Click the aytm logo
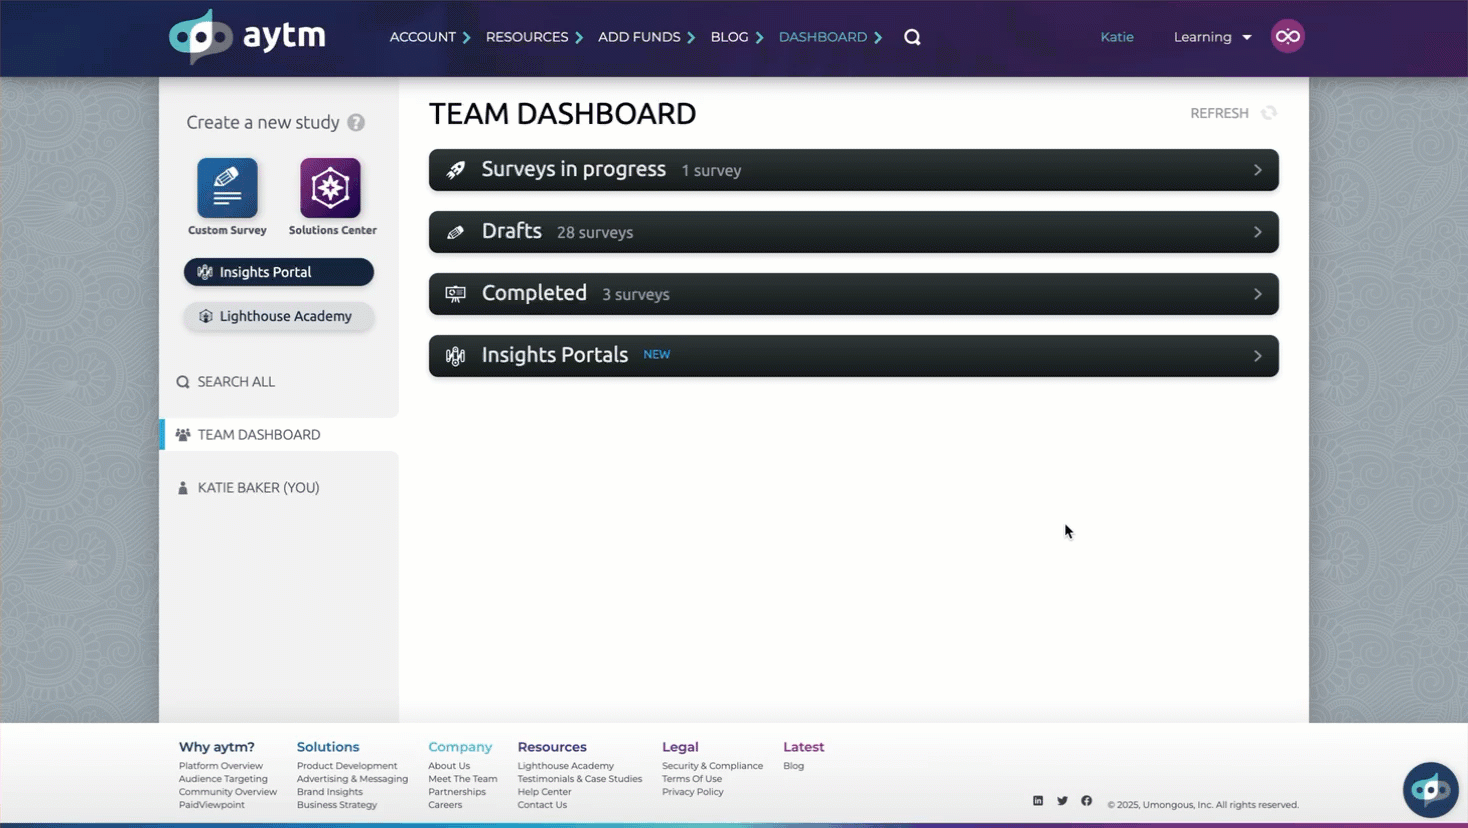This screenshot has width=1468, height=828. [x=247, y=37]
